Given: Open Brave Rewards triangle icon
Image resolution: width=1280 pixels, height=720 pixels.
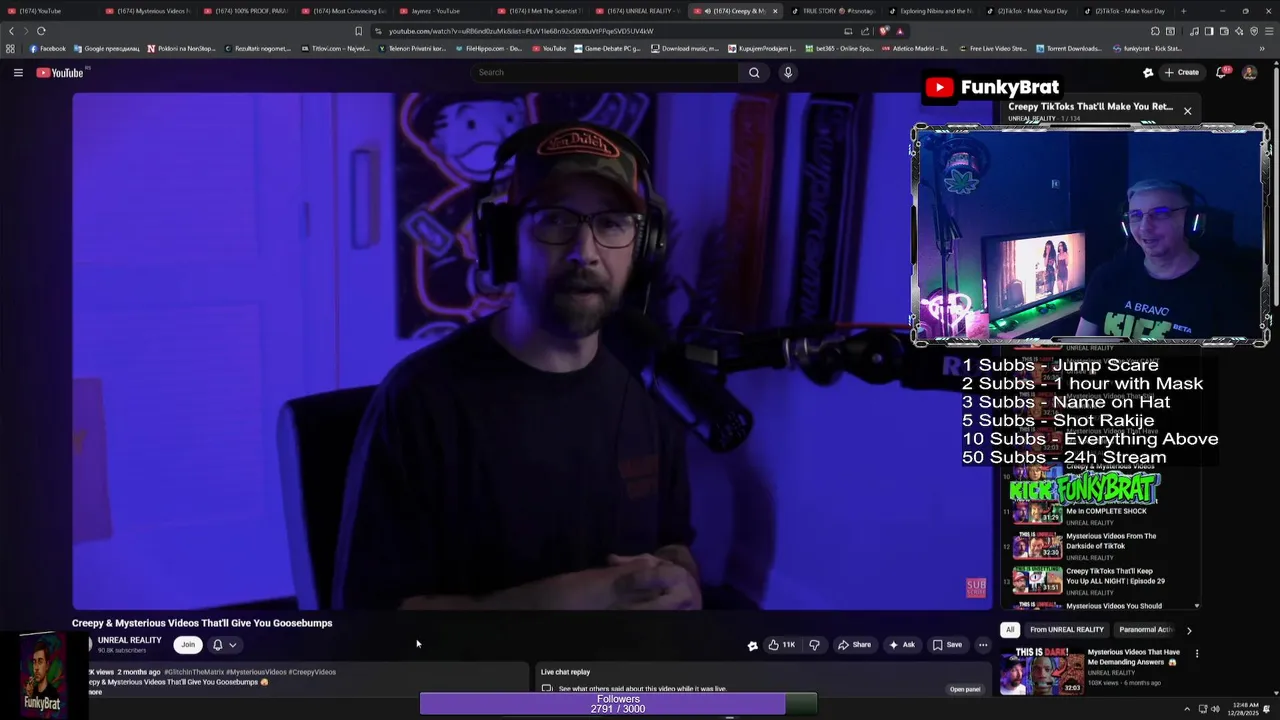Looking at the screenshot, I should [899, 31].
